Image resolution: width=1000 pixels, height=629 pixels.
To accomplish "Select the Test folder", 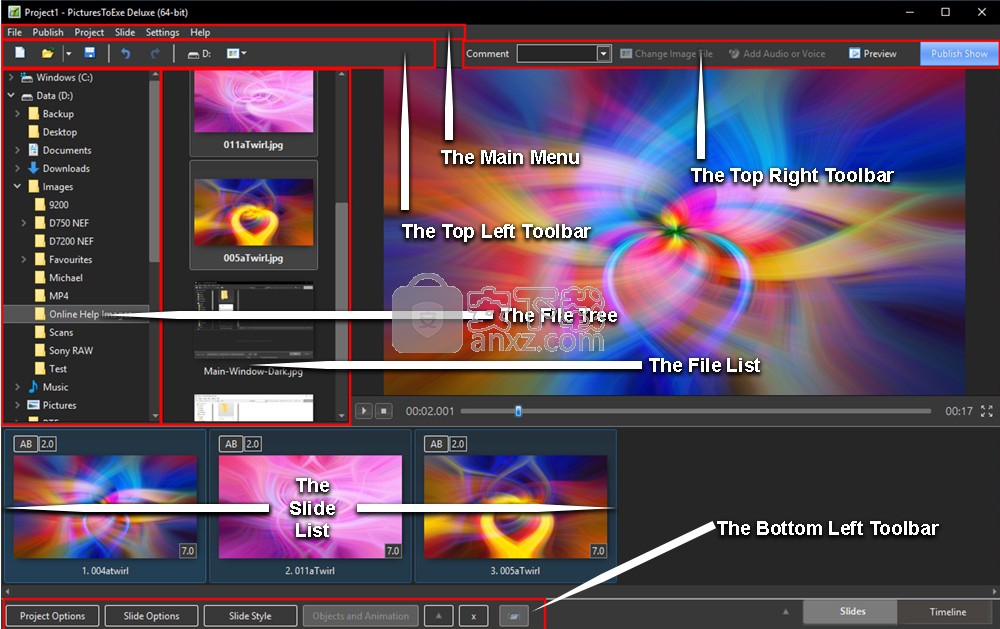I will tap(50, 369).
